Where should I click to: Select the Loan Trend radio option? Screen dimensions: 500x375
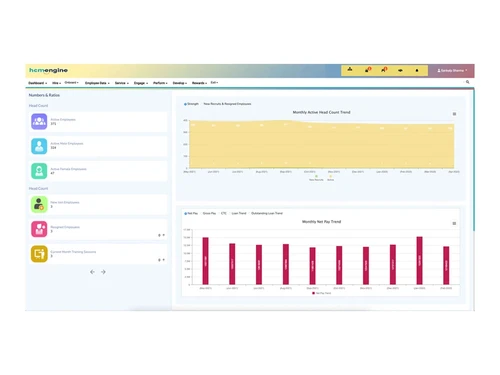[239, 213]
